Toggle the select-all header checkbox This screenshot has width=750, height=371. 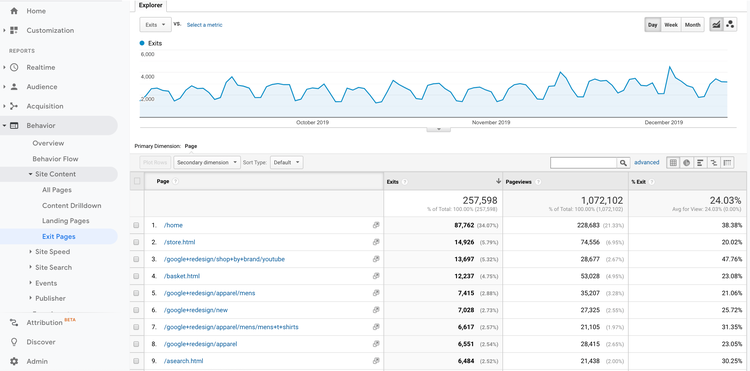(137, 181)
